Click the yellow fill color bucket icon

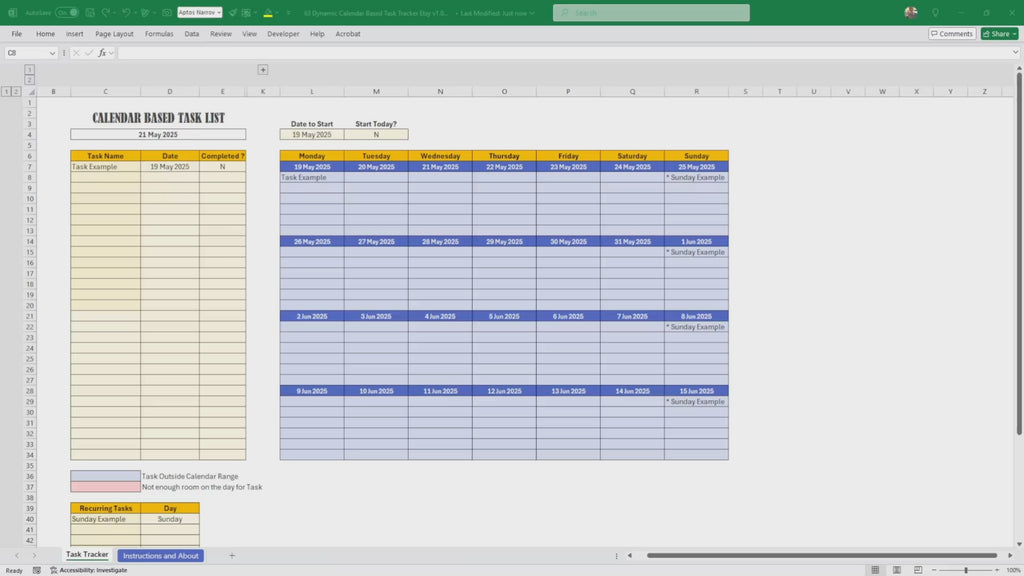[x=267, y=13]
